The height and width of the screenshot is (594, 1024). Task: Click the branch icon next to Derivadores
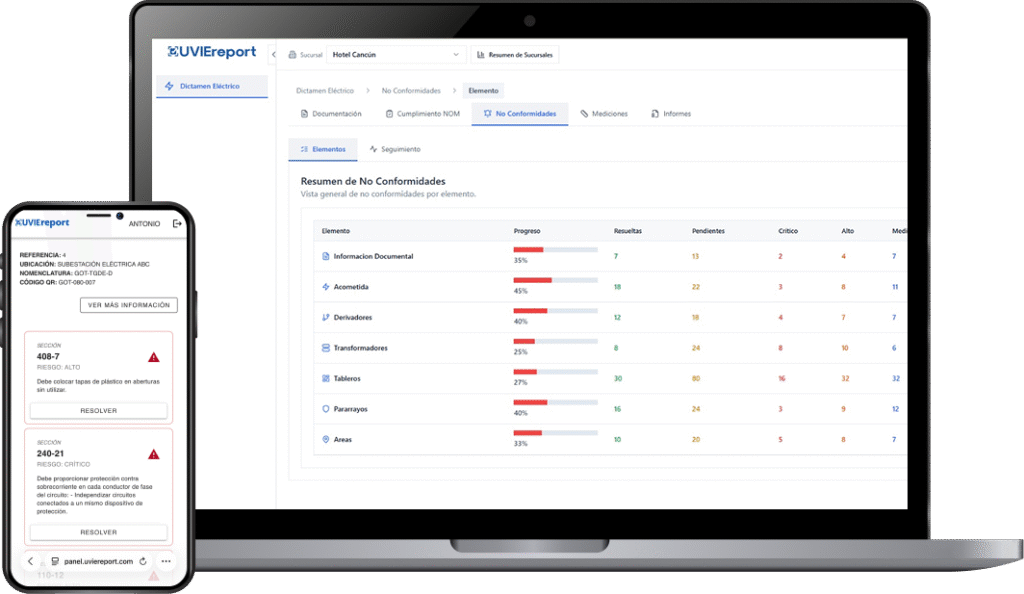325,318
